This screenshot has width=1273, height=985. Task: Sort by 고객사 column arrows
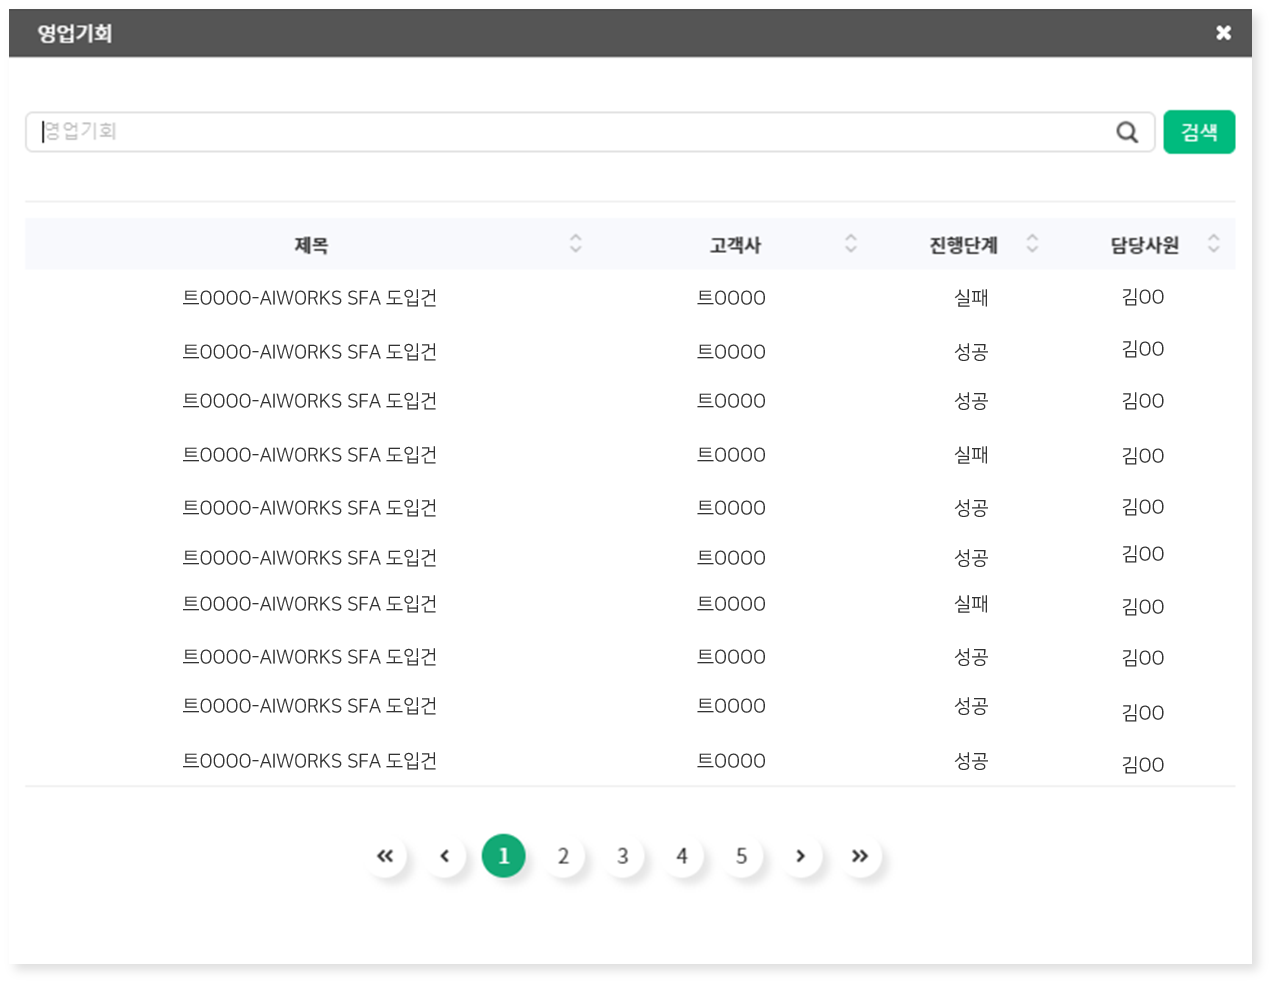tap(851, 243)
